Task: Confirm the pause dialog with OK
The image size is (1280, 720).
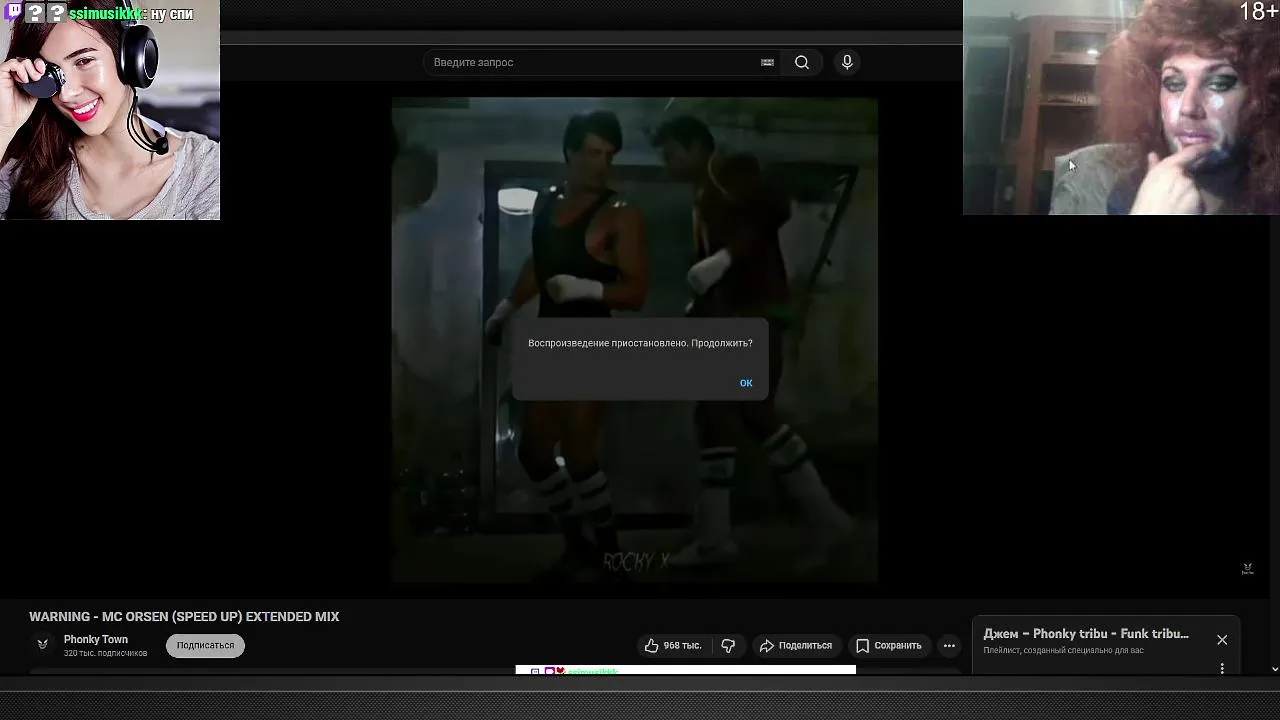Action: (x=746, y=383)
